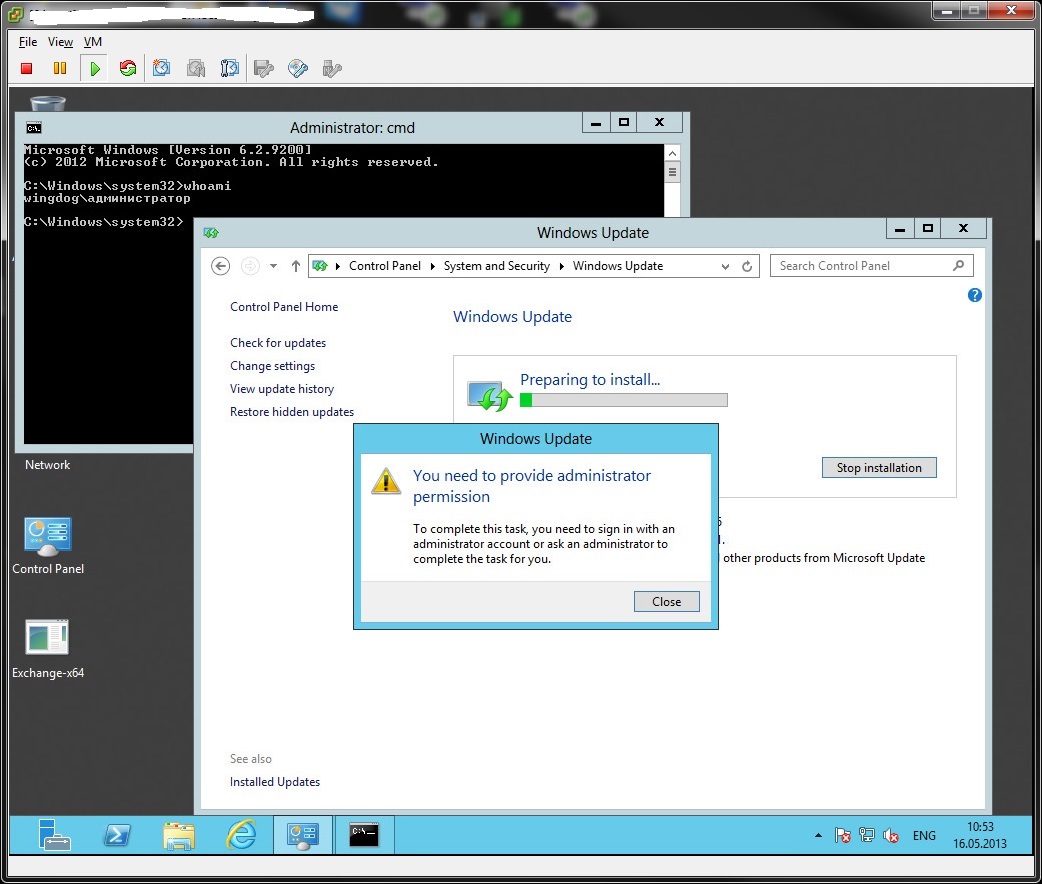Click the Windows Update title bar icon
The width and height of the screenshot is (1042, 884).
(x=211, y=233)
